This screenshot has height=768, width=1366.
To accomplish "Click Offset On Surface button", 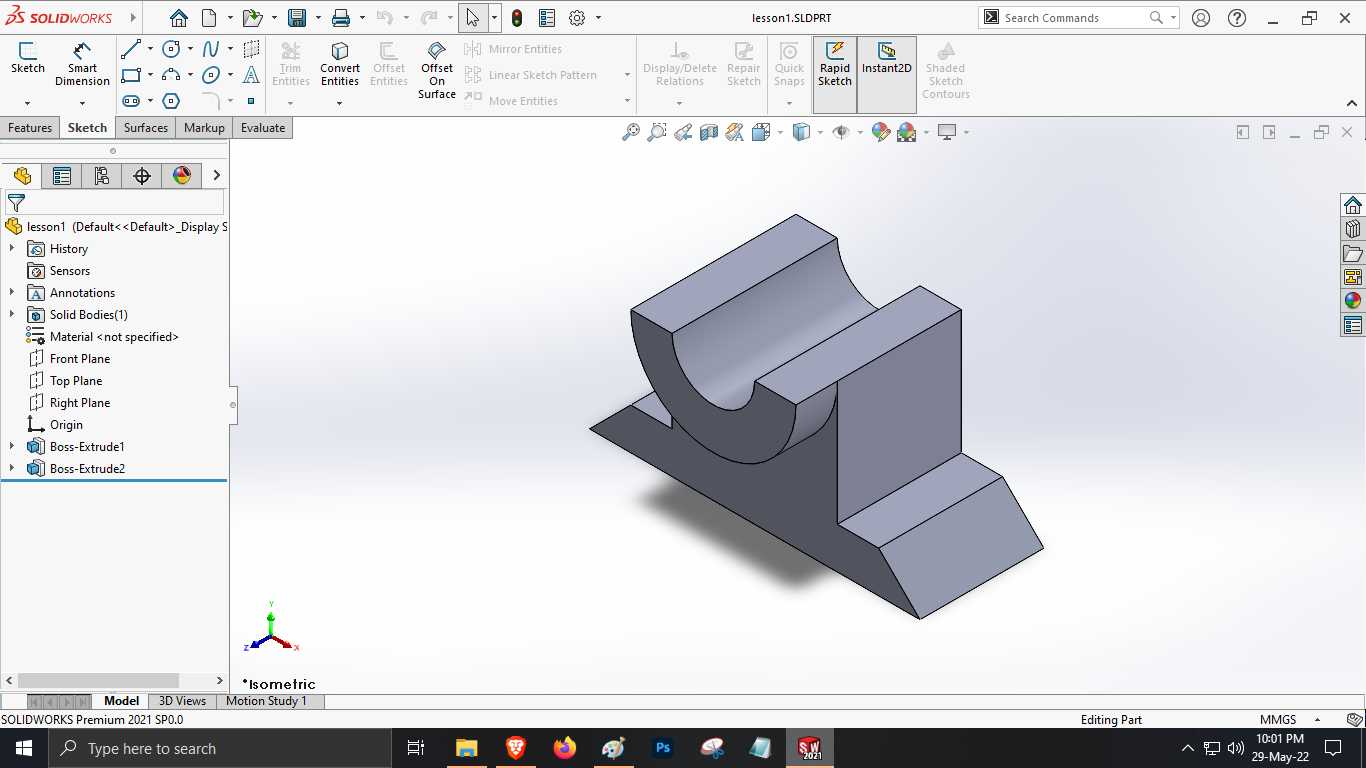I will pos(437,70).
